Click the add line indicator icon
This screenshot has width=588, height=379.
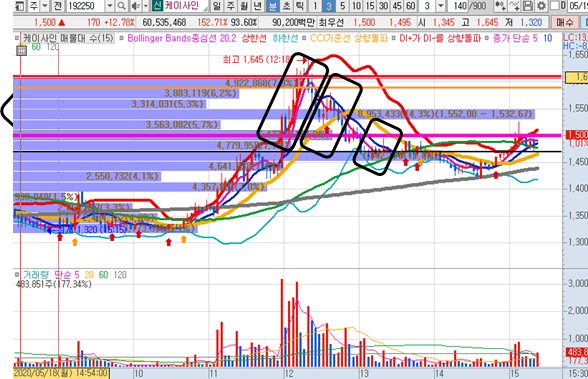(514, 6)
